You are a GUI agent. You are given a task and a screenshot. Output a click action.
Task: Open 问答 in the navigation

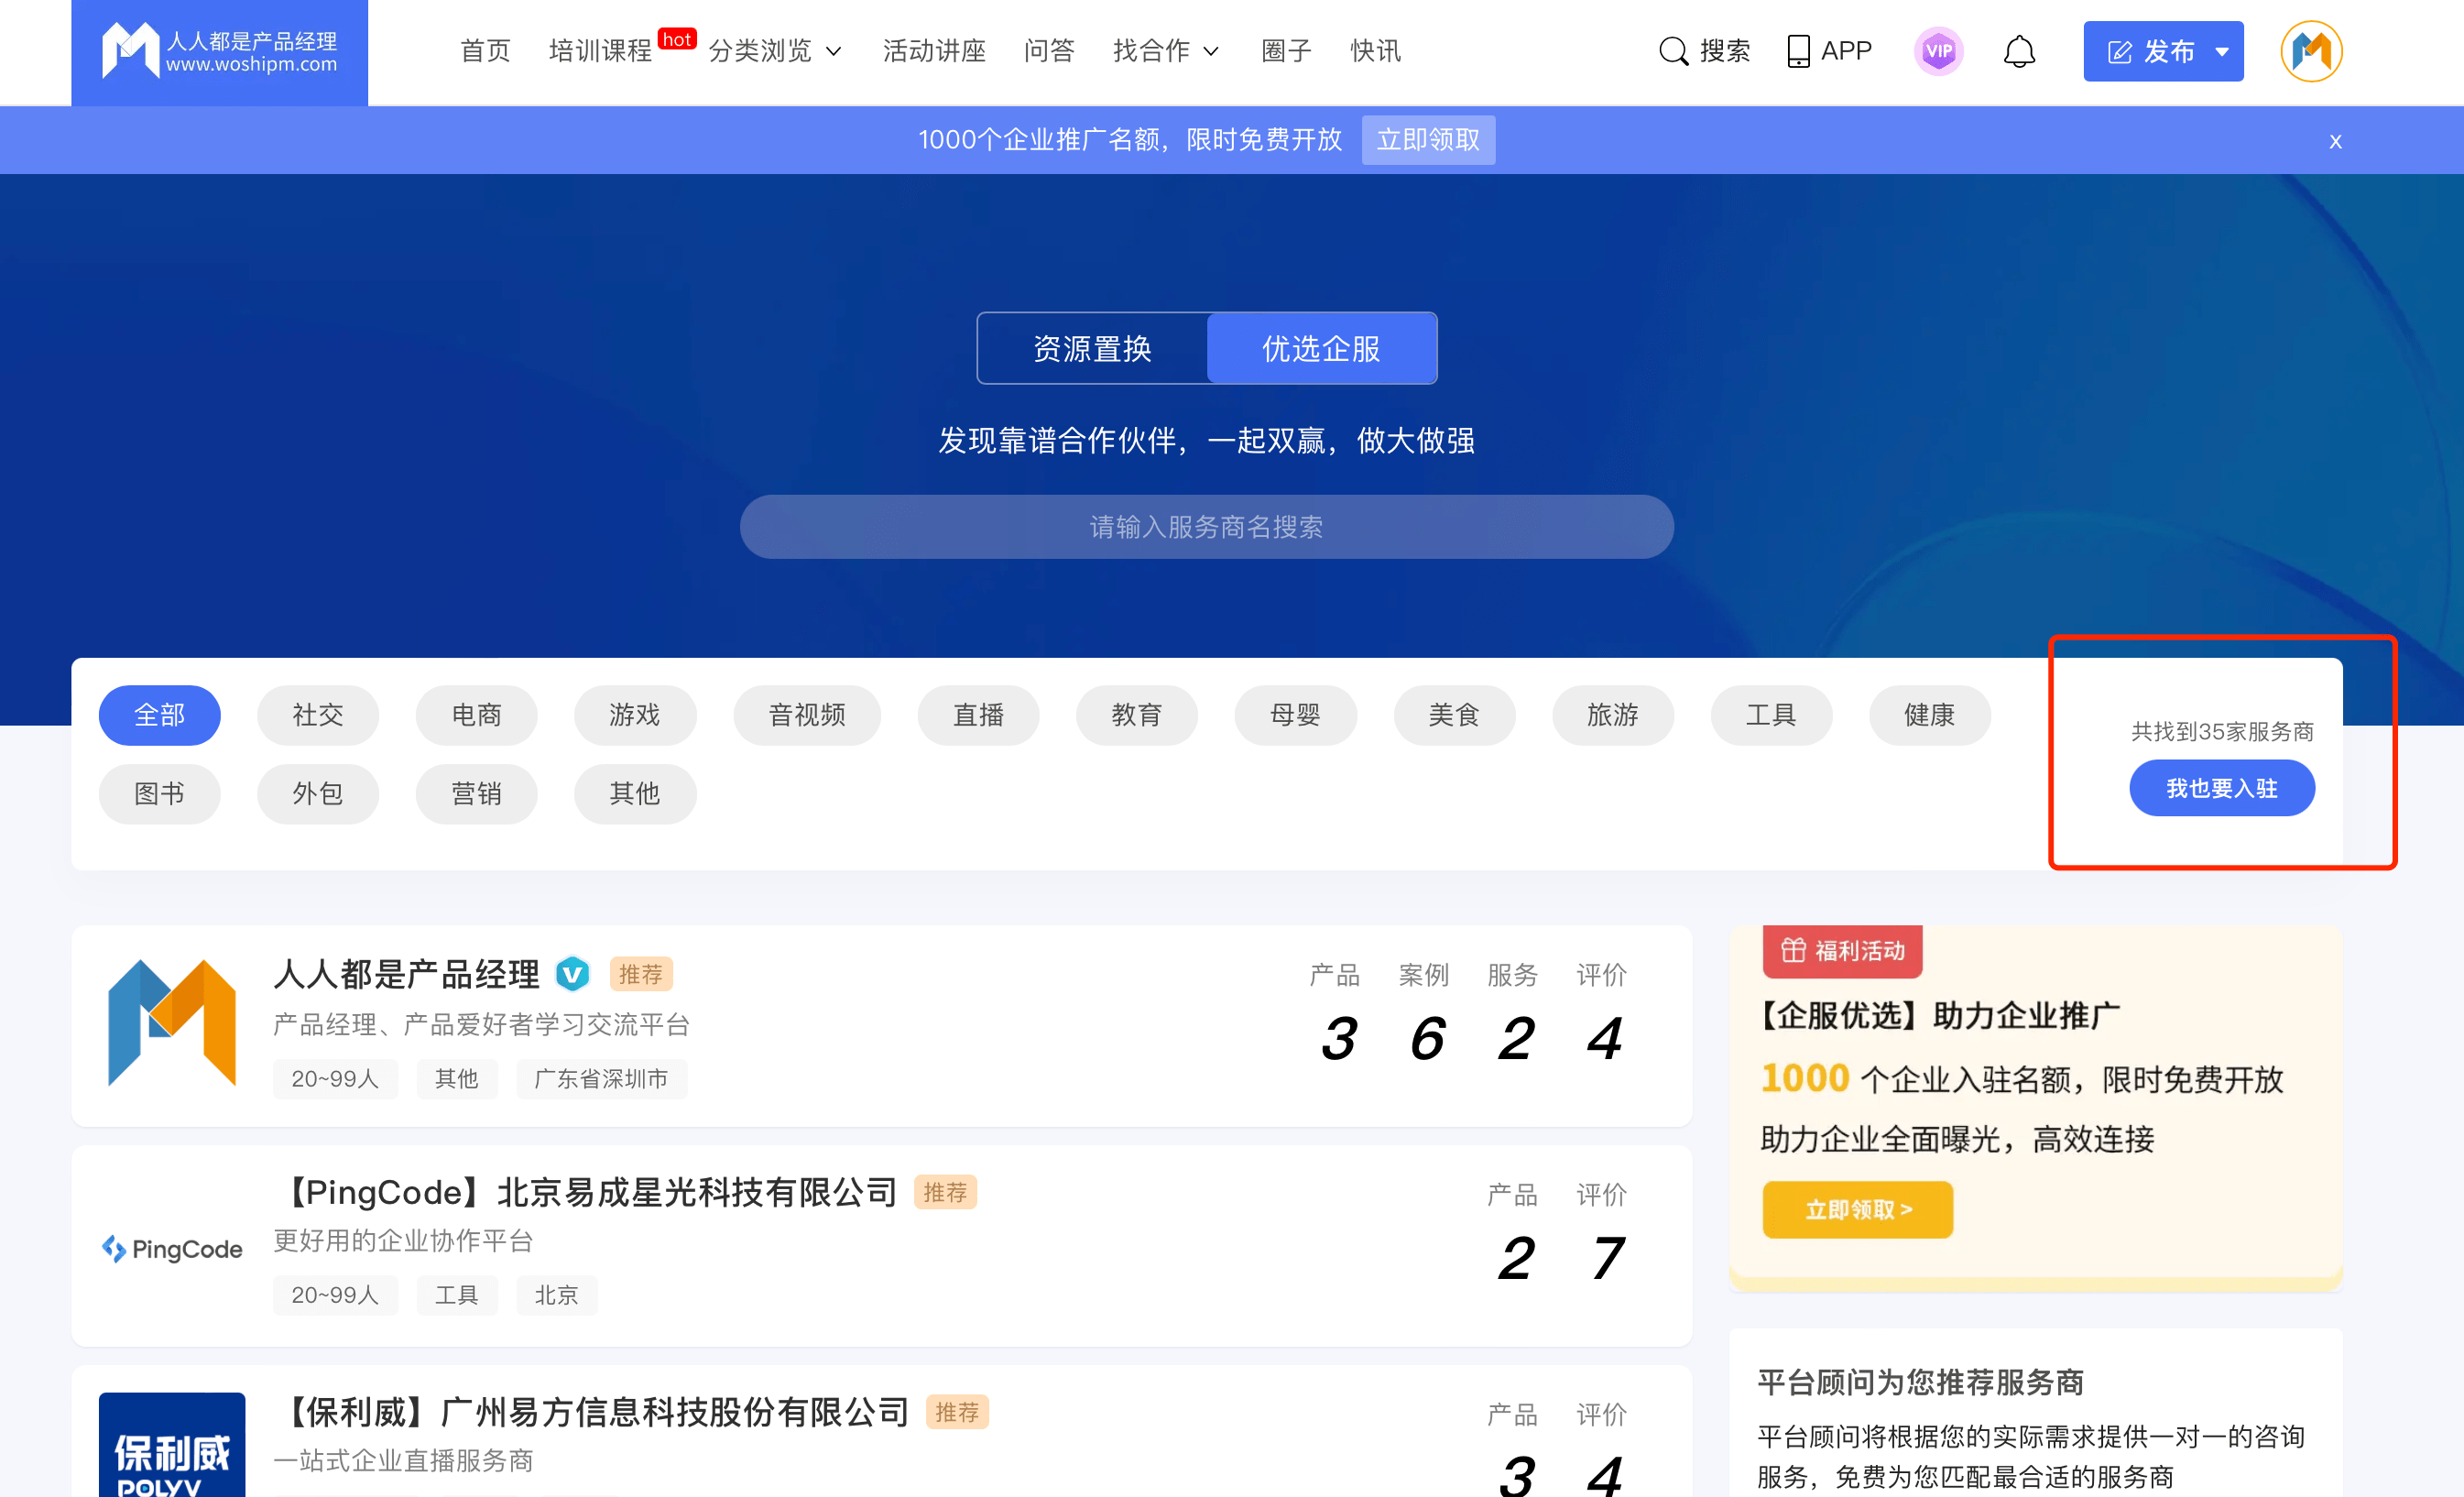coord(1049,51)
